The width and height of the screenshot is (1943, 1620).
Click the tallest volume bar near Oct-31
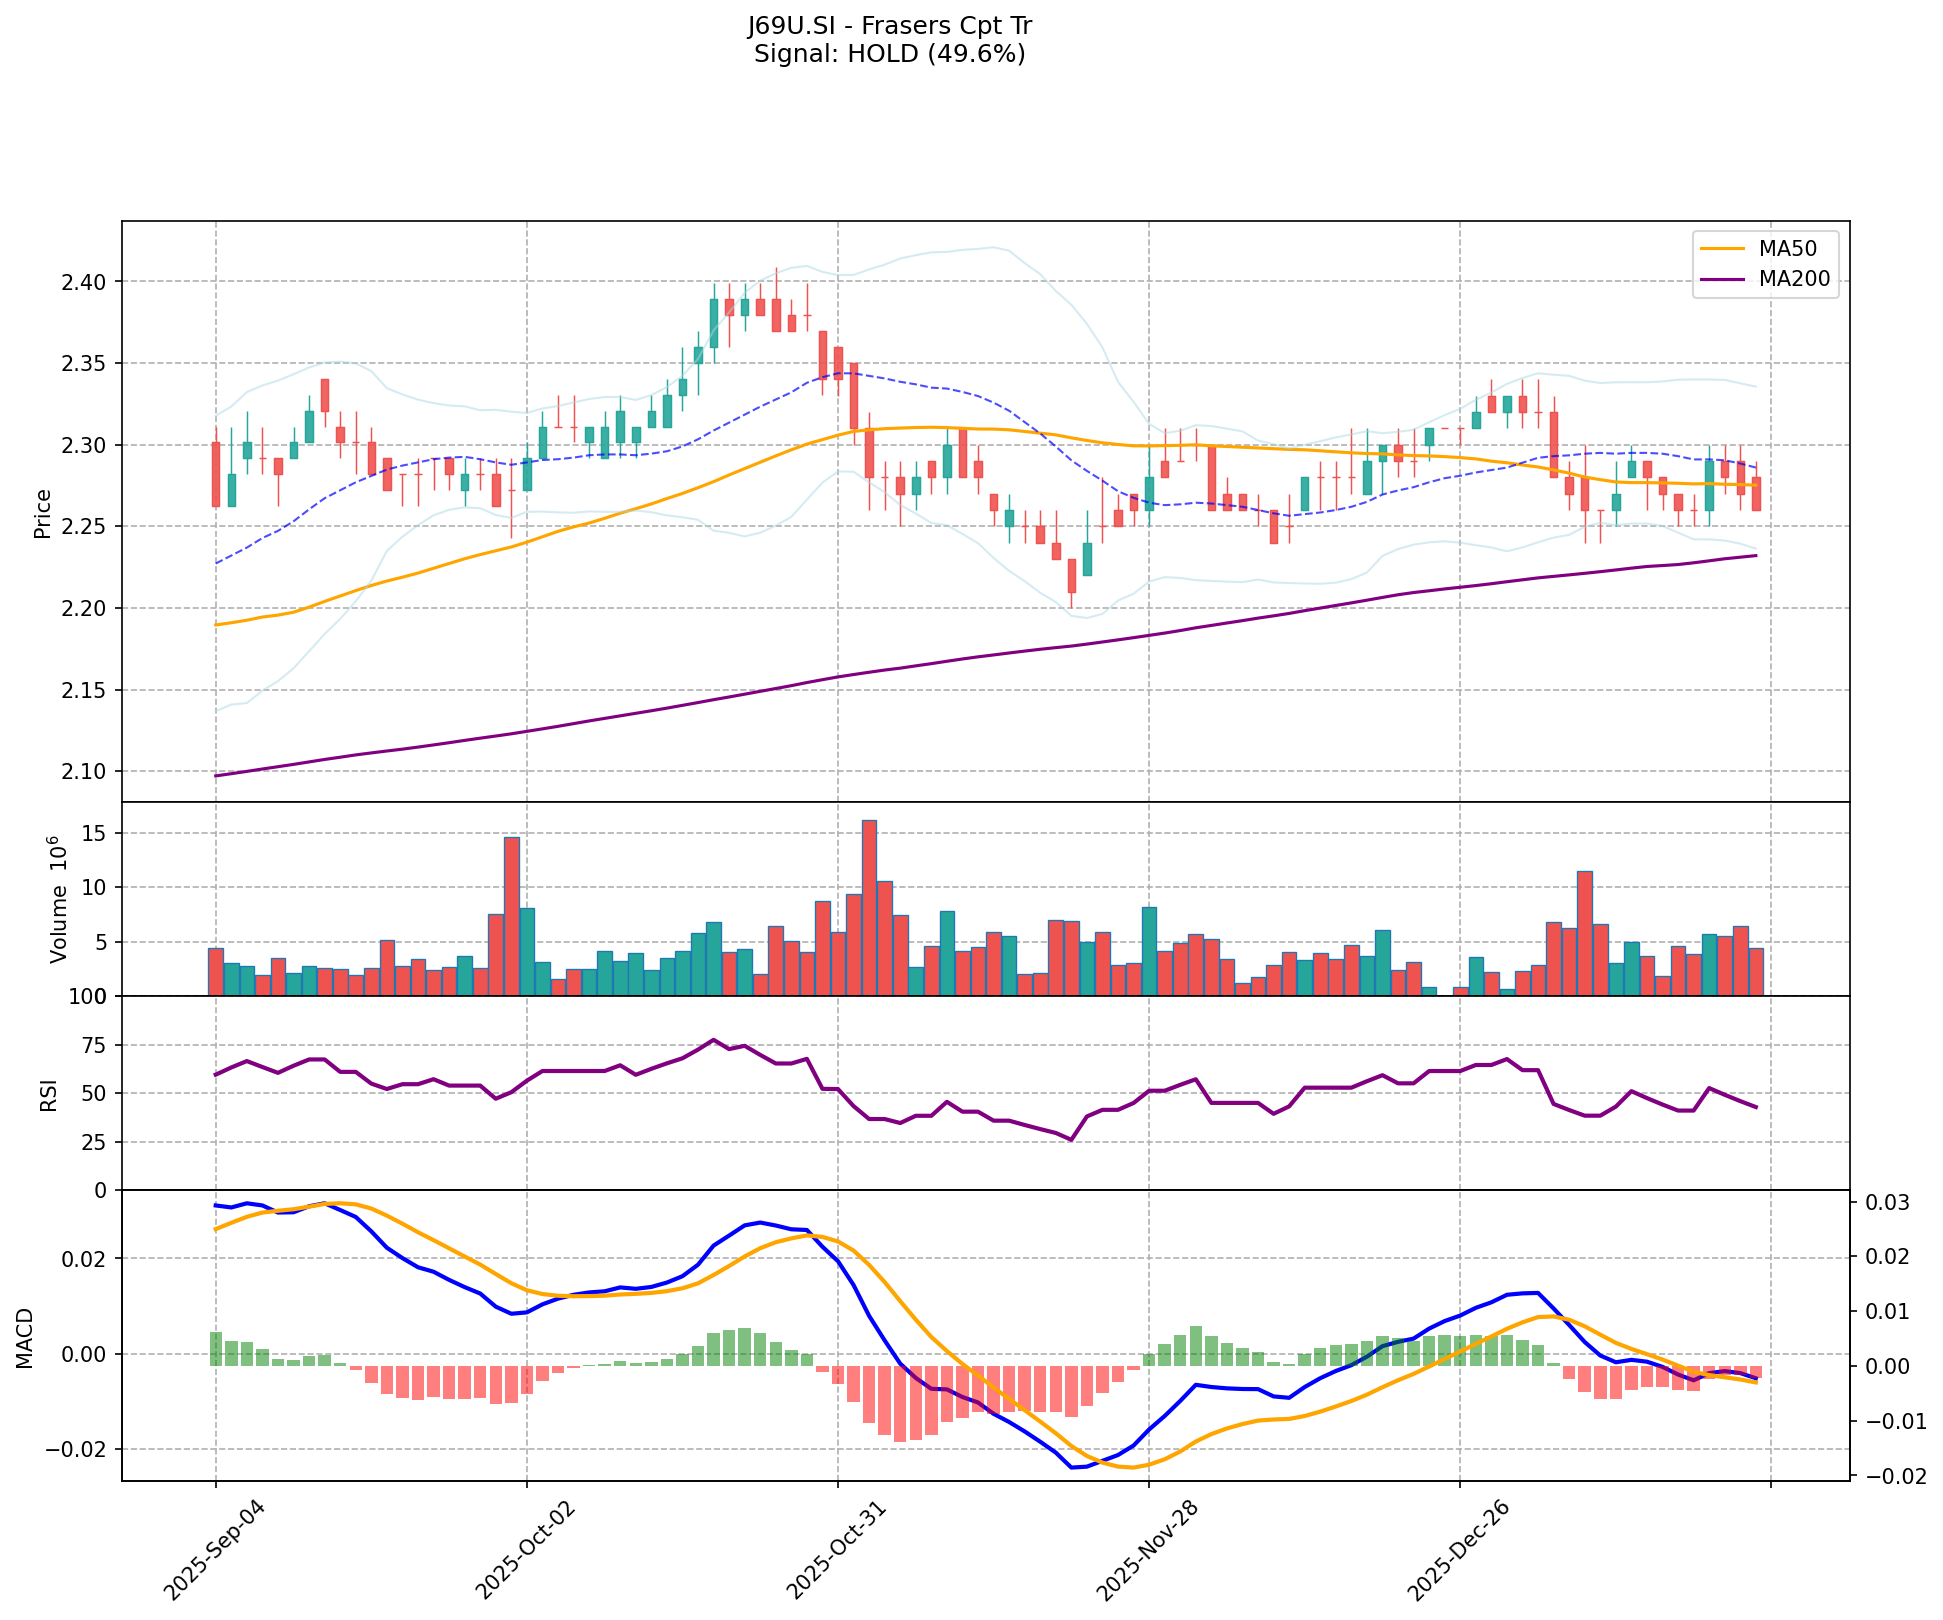click(x=869, y=907)
